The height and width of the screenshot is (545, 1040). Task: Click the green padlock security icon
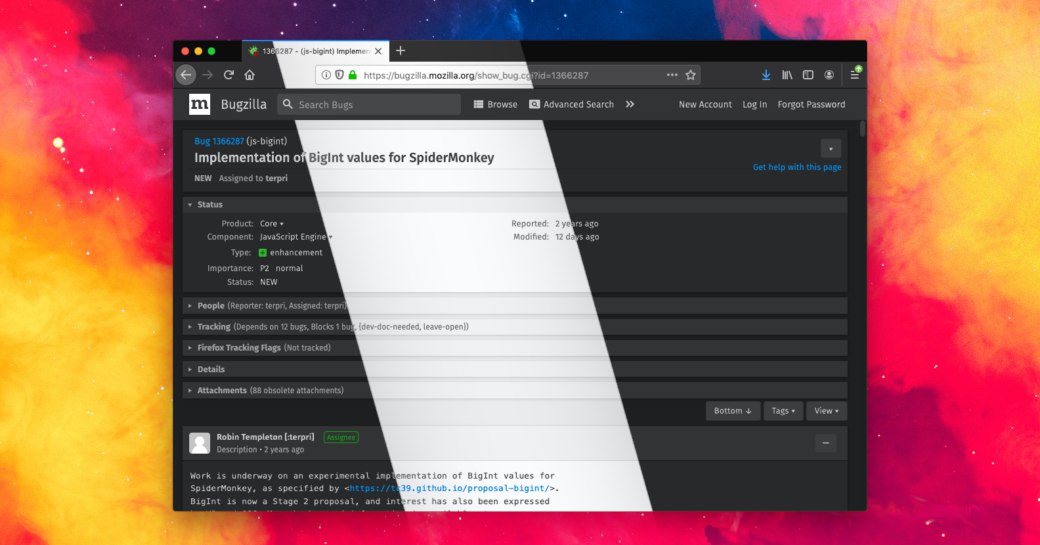pyautogui.click(x=352, y=75)
